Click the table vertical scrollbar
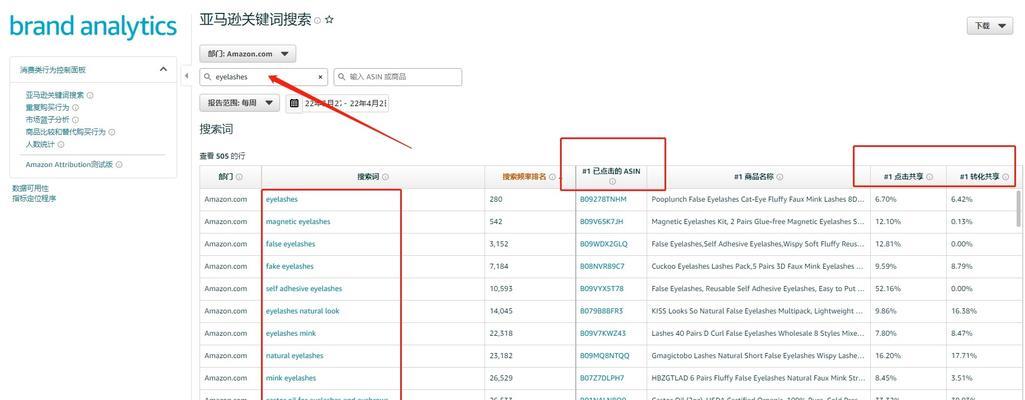The width and height of the screenshot is (1025, 400). [1019, 209]
